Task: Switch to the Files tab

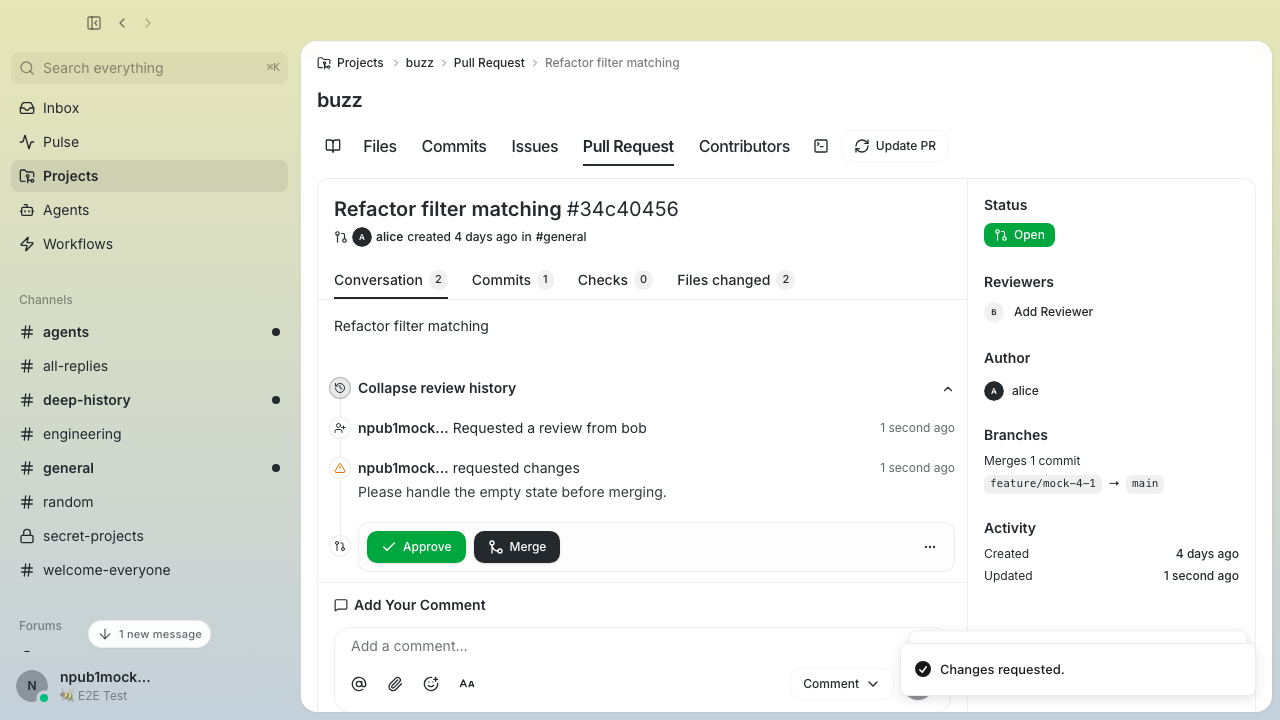Action: 380,146
